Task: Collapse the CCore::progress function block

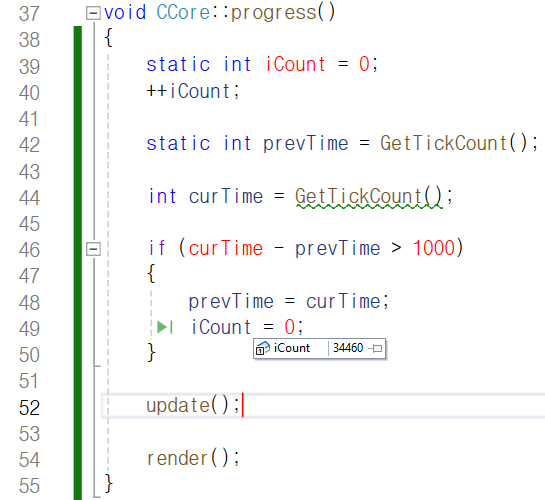Action: click(x=93, y=13)
